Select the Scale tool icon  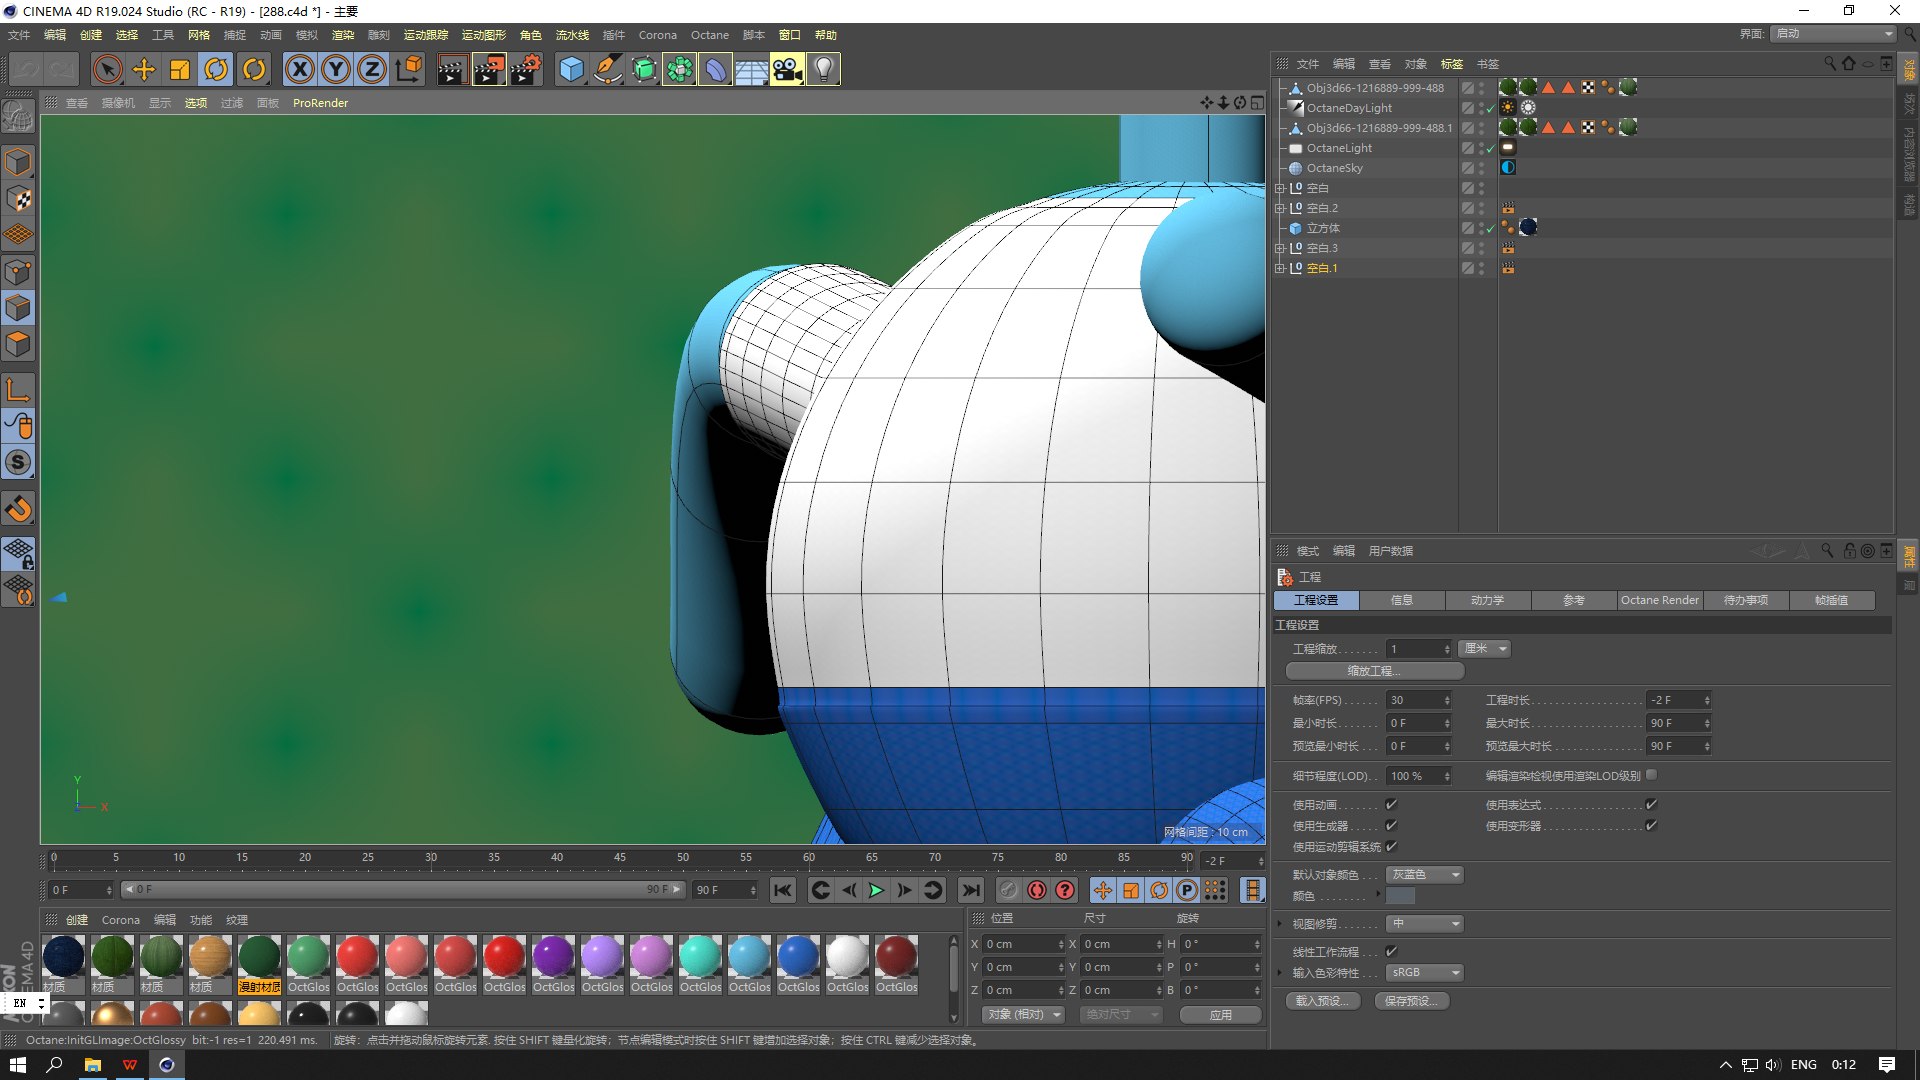180,69
